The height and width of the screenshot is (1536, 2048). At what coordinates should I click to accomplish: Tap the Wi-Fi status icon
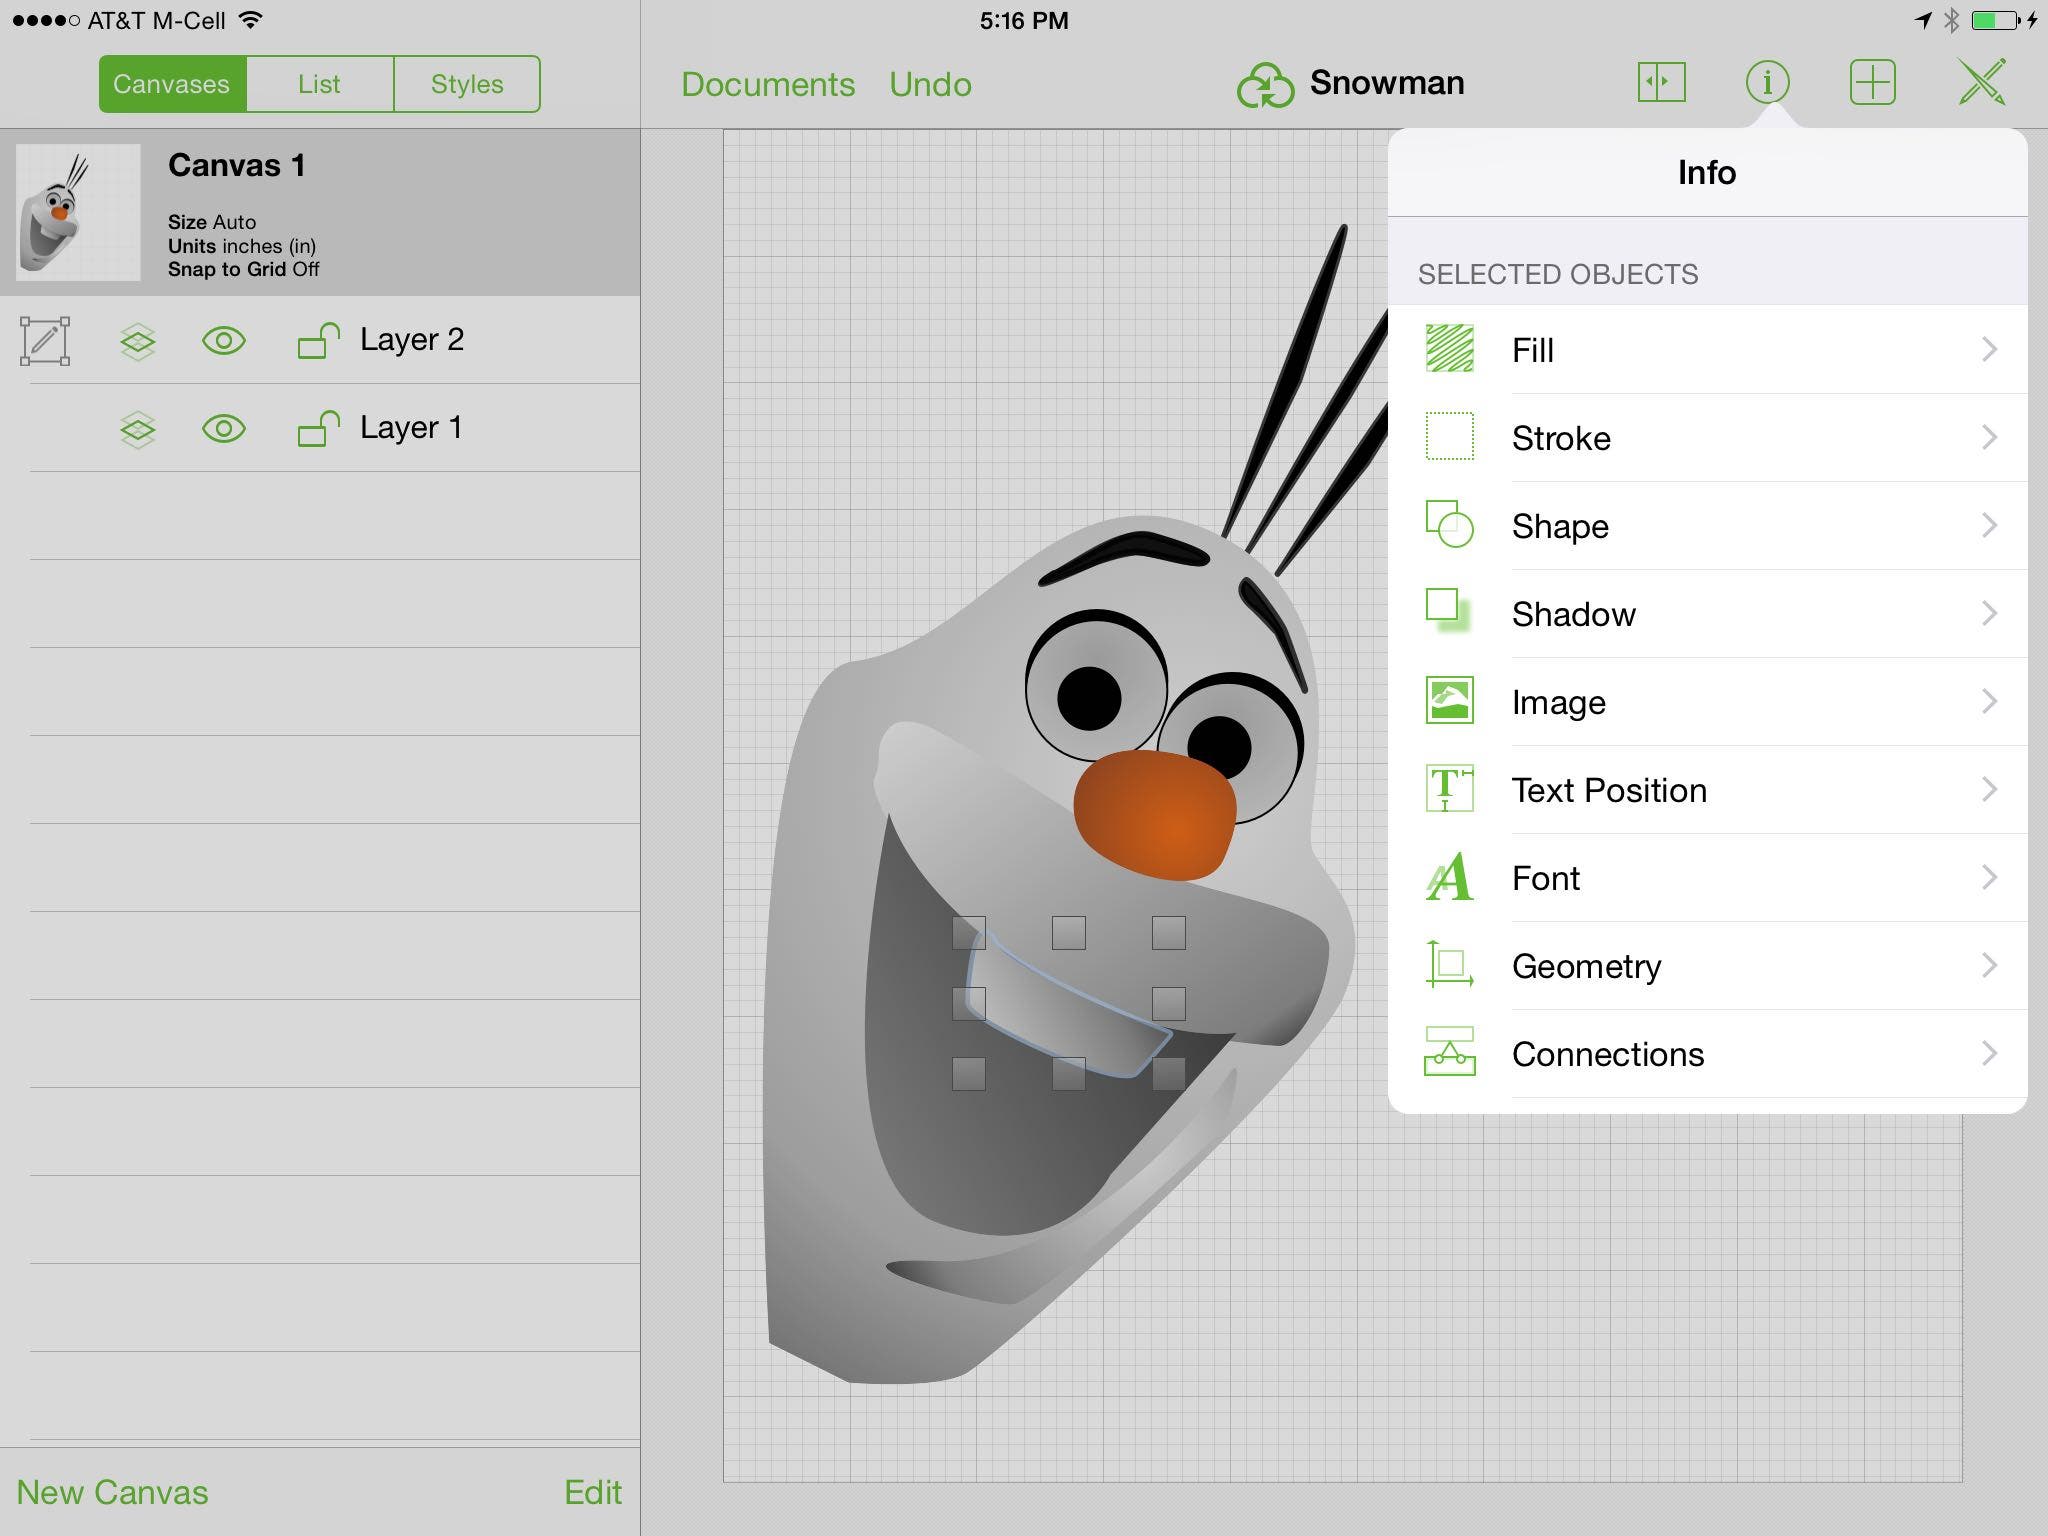coord(252,20)
